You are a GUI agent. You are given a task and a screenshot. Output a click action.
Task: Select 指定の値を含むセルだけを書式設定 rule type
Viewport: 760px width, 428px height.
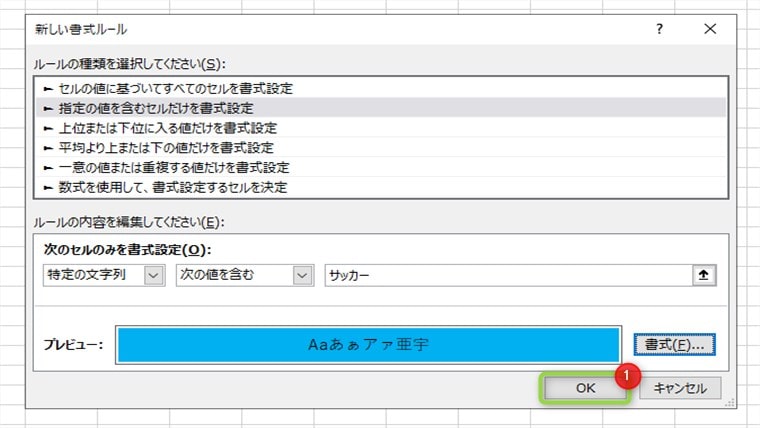pyautogui.click(x=380, y=108)
